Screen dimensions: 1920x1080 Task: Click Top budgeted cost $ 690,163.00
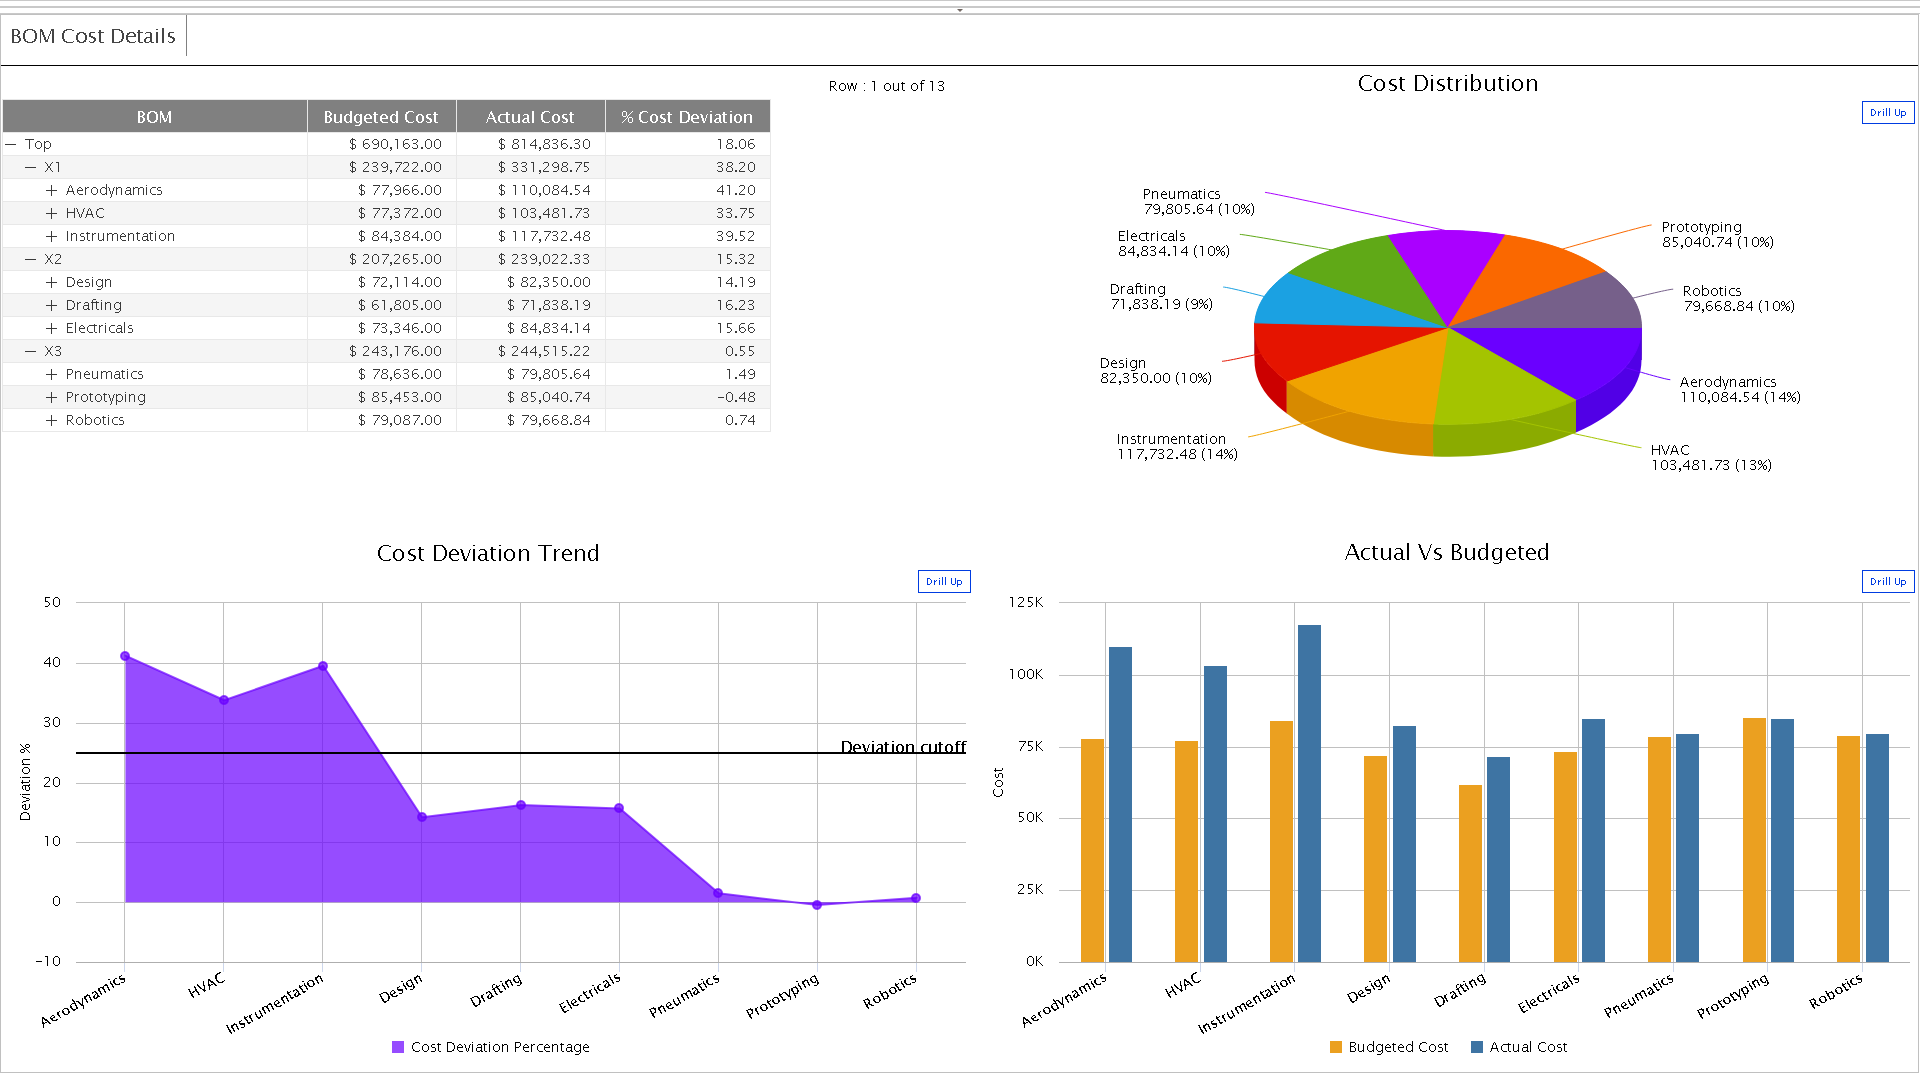point(395,144)
